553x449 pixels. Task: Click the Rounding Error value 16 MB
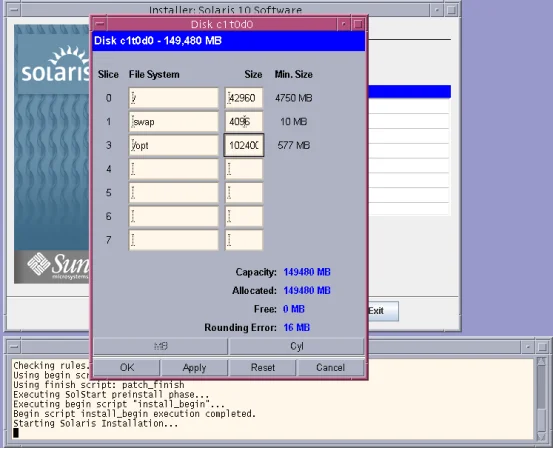296,327
